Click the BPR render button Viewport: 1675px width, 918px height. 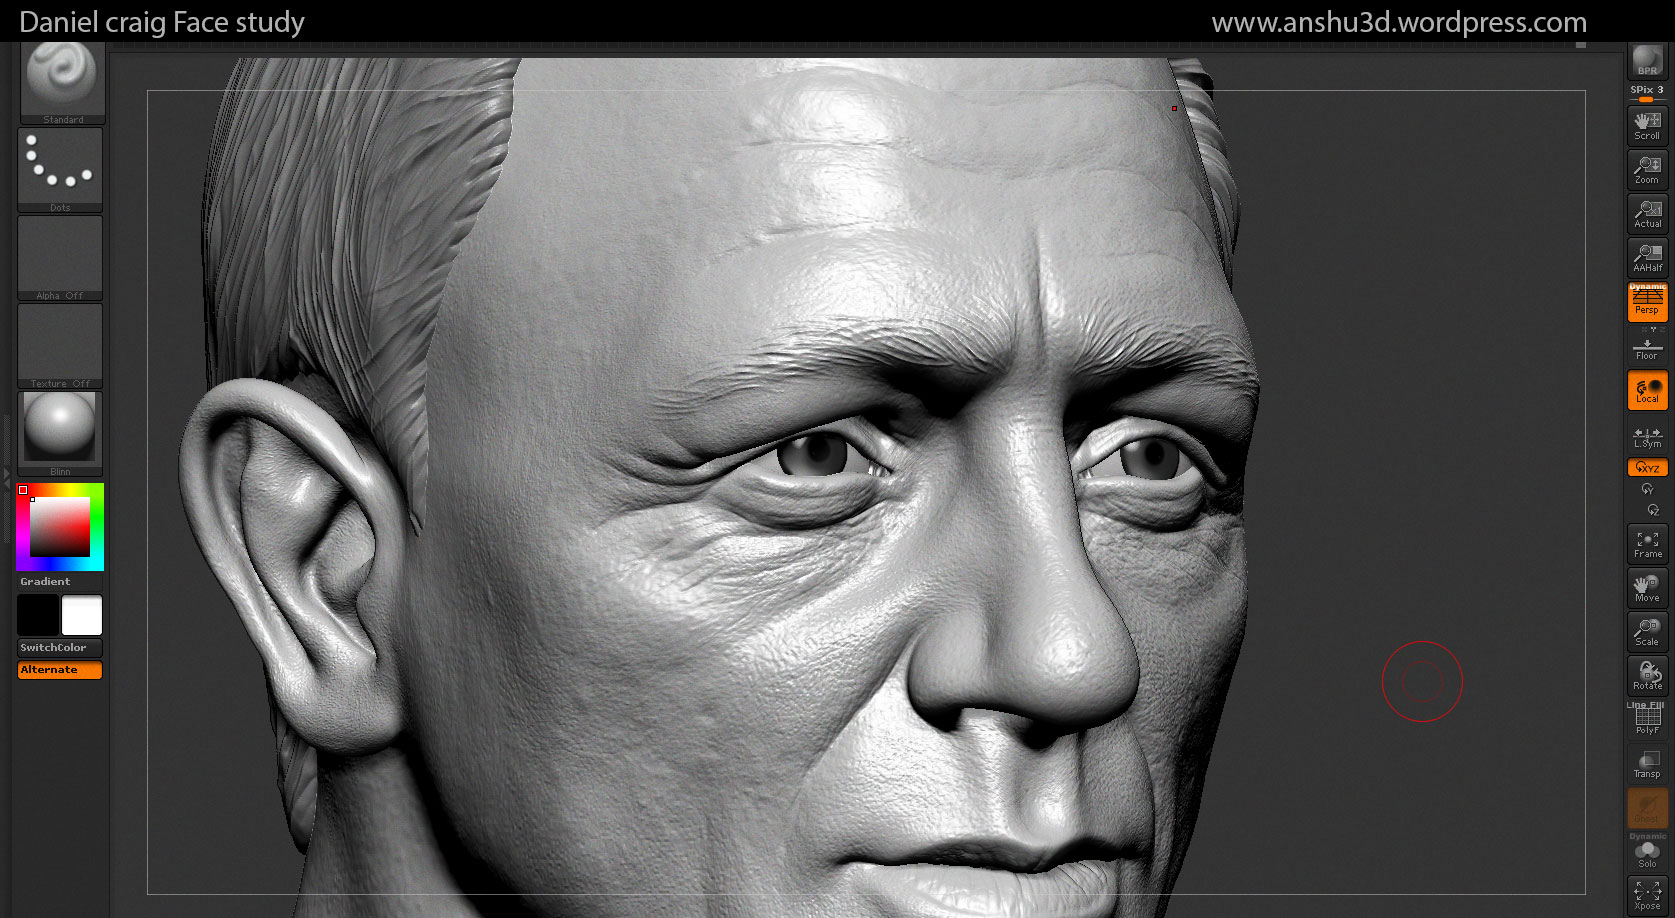coord(1647,61)
